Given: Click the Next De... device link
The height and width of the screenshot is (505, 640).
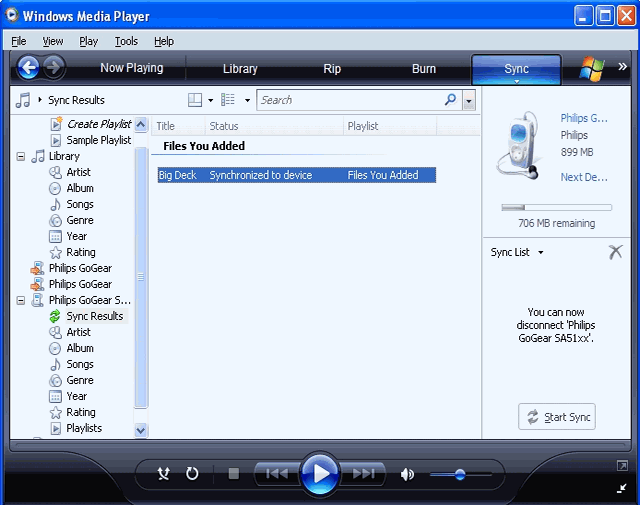Looking at the screenshot, I should pyautogui.click(x=584, y=177).
